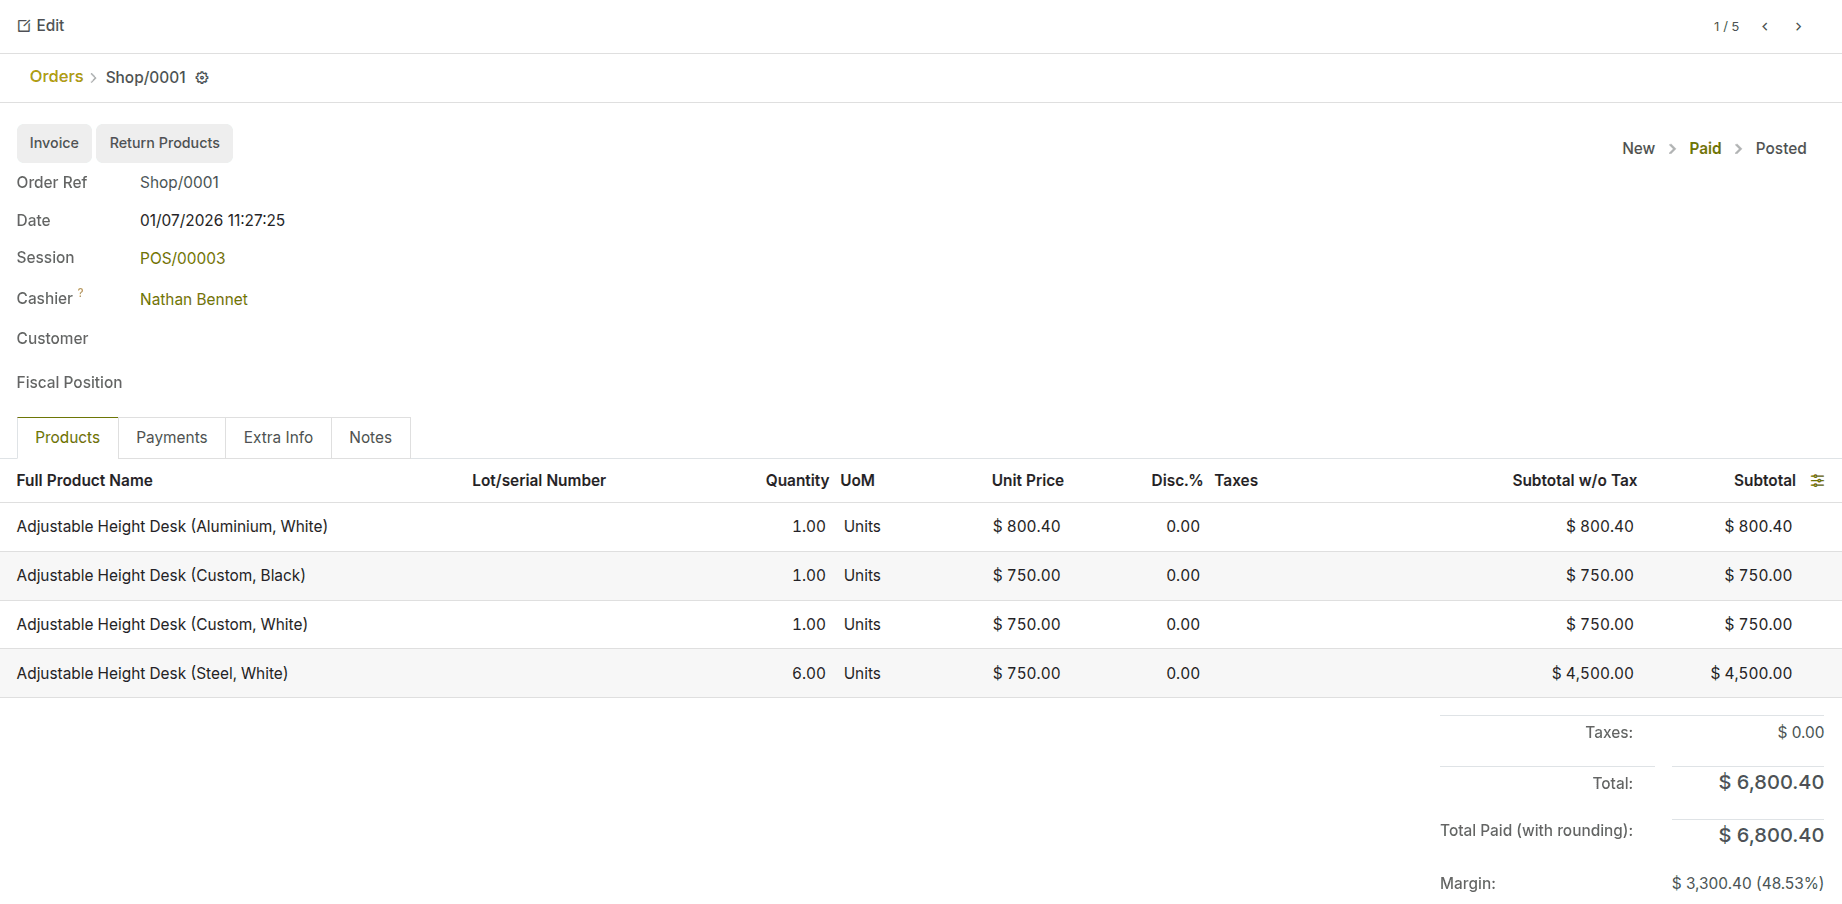Open the Extra Info tab
This screenshot has height=904, width=1842.
(x=278, y=437)
